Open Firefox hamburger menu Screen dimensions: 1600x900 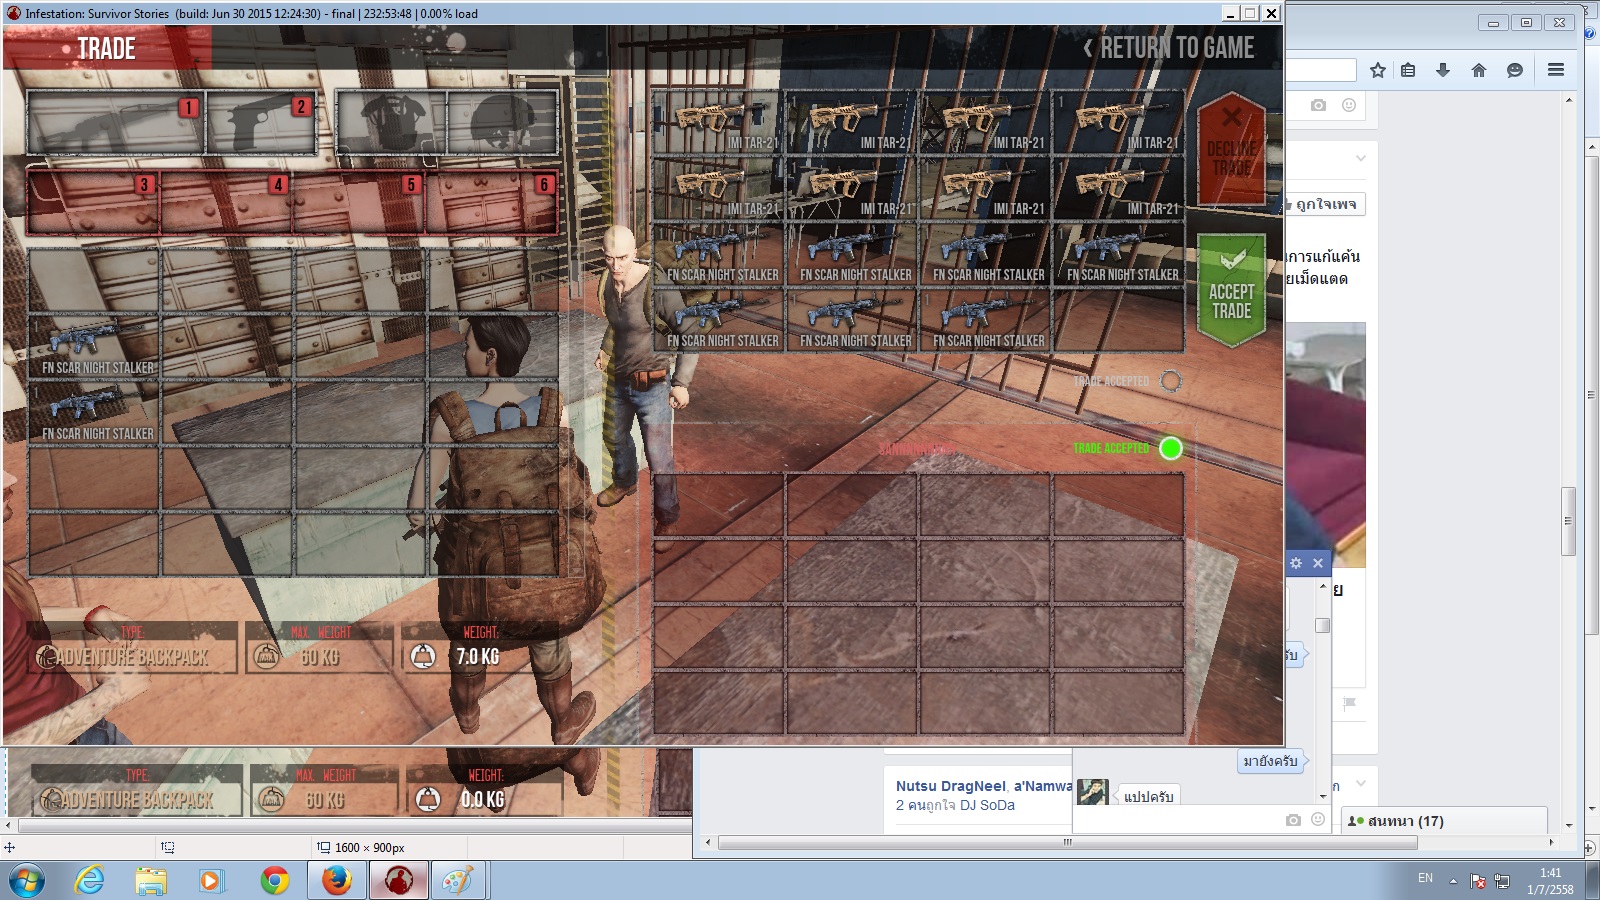click(x=1555, y=70)
